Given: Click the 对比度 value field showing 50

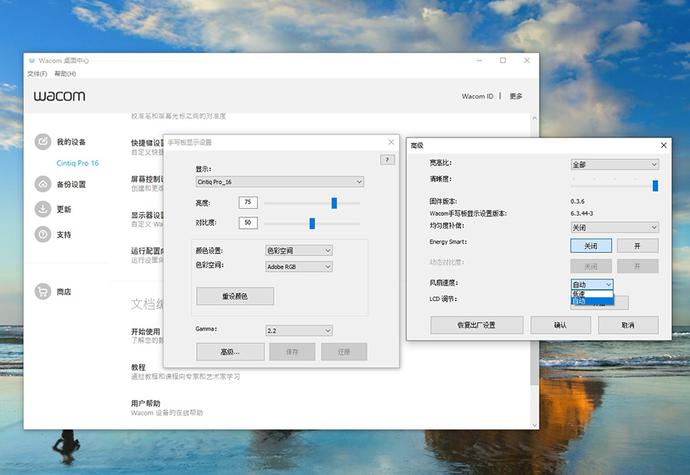Looking at the screenshot, I should [248, 223].
